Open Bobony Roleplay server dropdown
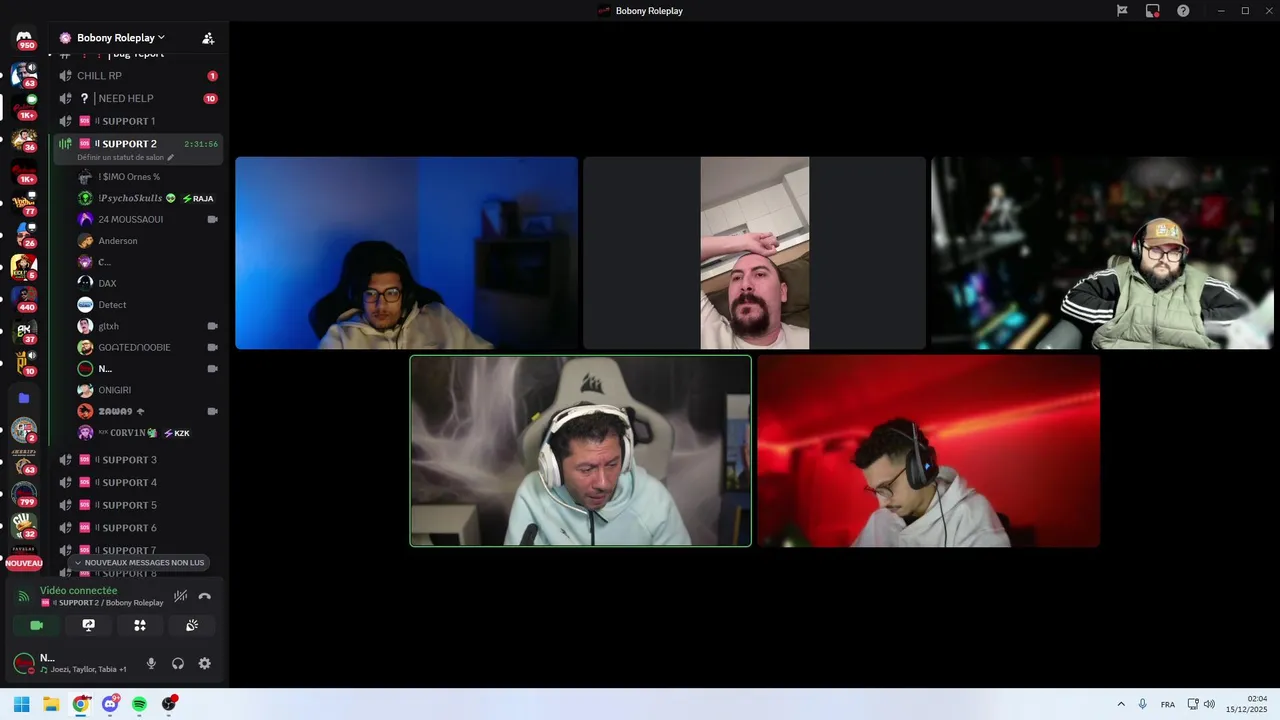The height and width of the screenshot is (720, 1280). 120,38
